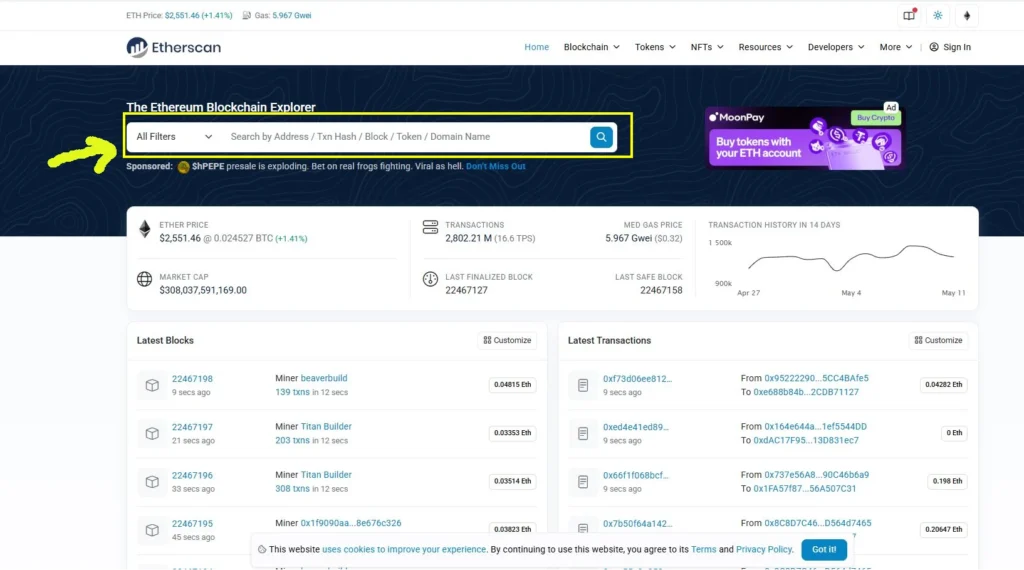Open the NFTs menu
This screenshot has width=1024, height=570.
pyautogui.click(x=707, y=47)
